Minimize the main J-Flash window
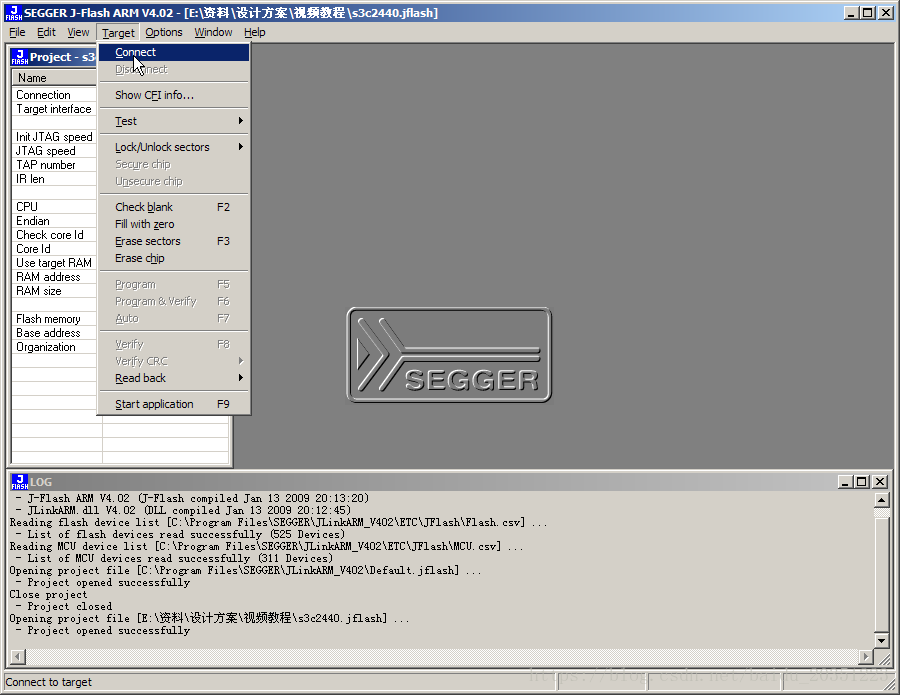The image size is (900, 695). click(851, 13)
